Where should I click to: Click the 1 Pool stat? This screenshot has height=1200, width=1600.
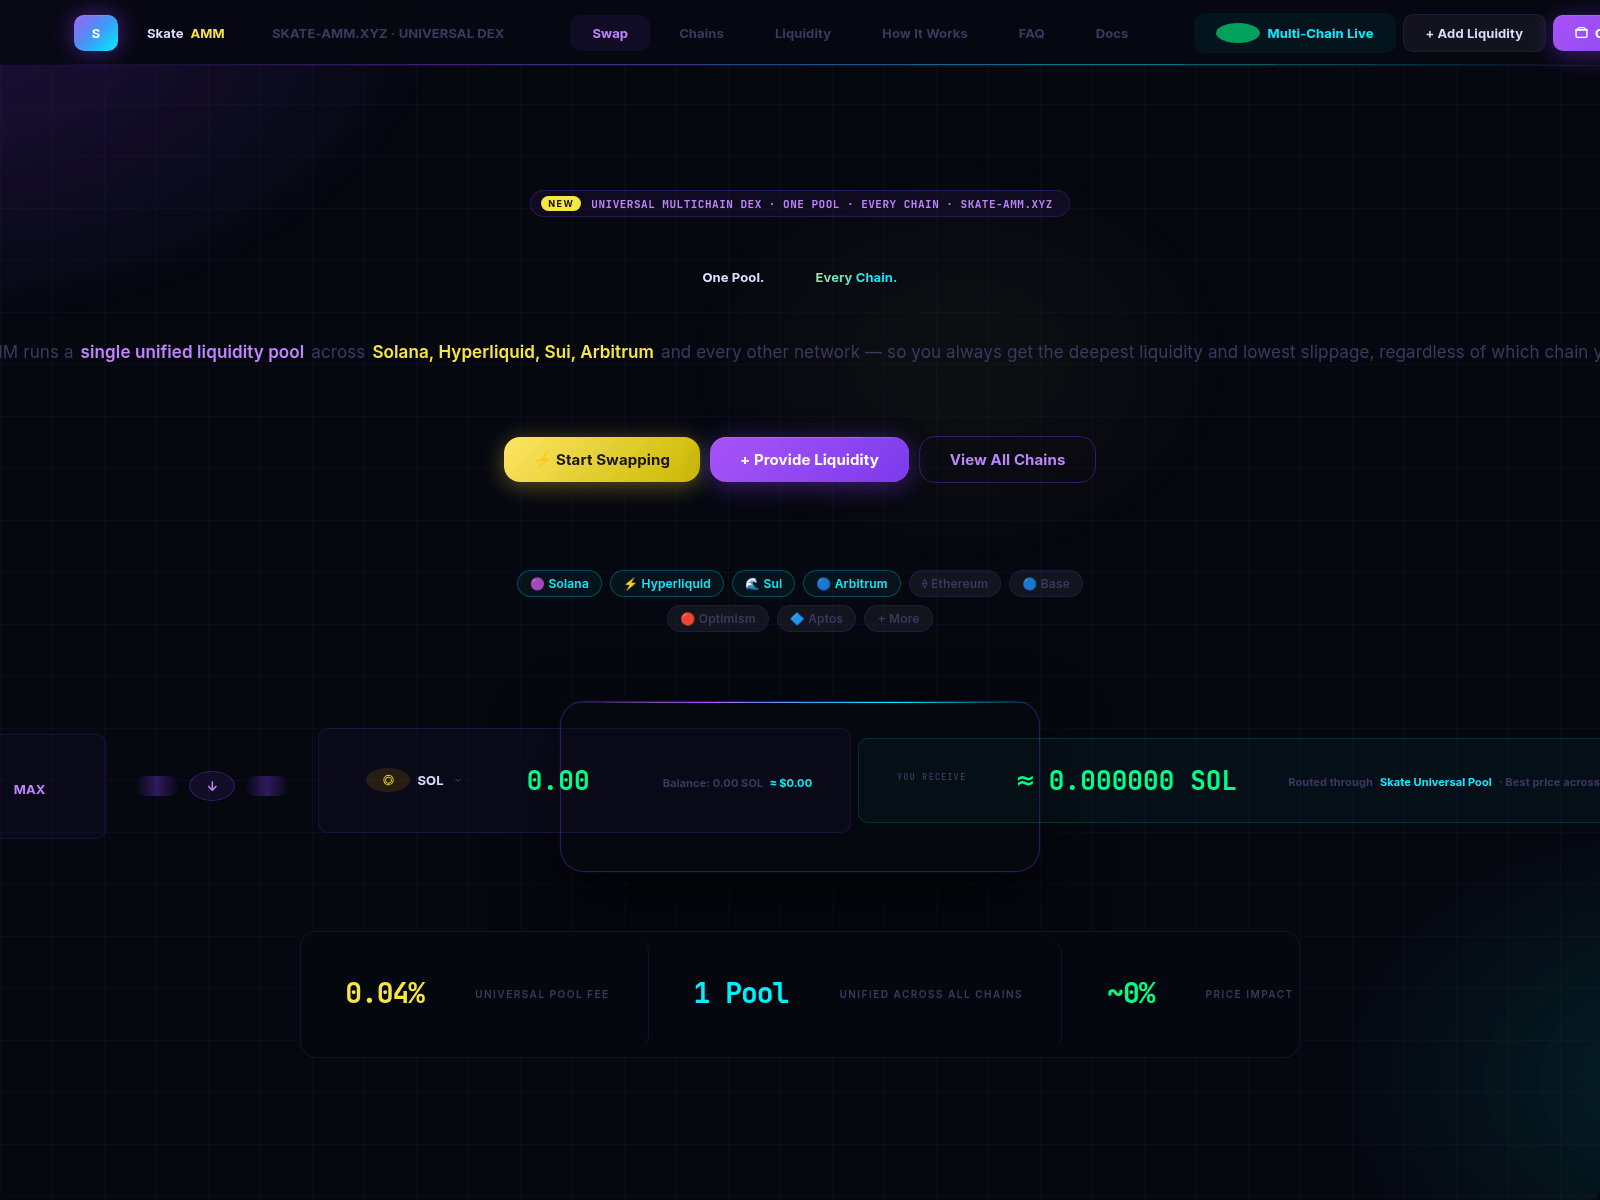741,993
